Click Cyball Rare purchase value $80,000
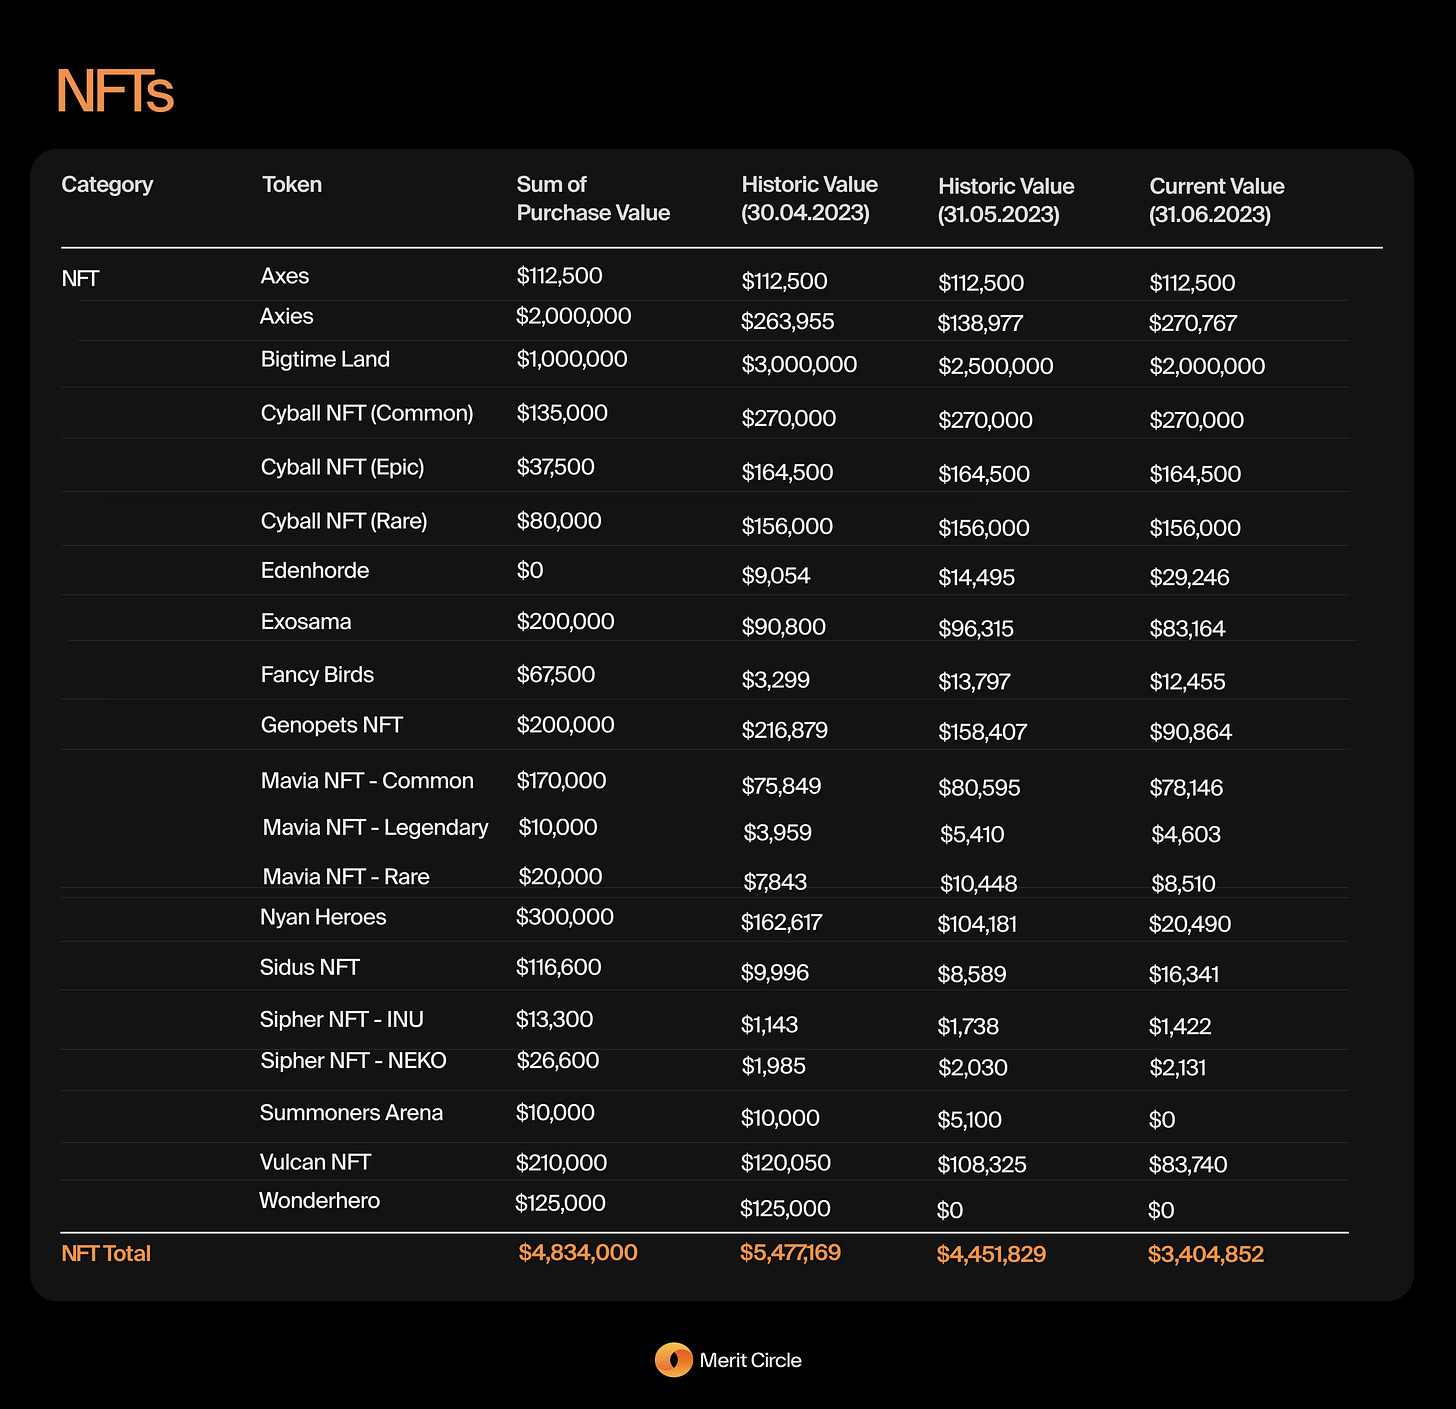 click(x=559, y=521)
